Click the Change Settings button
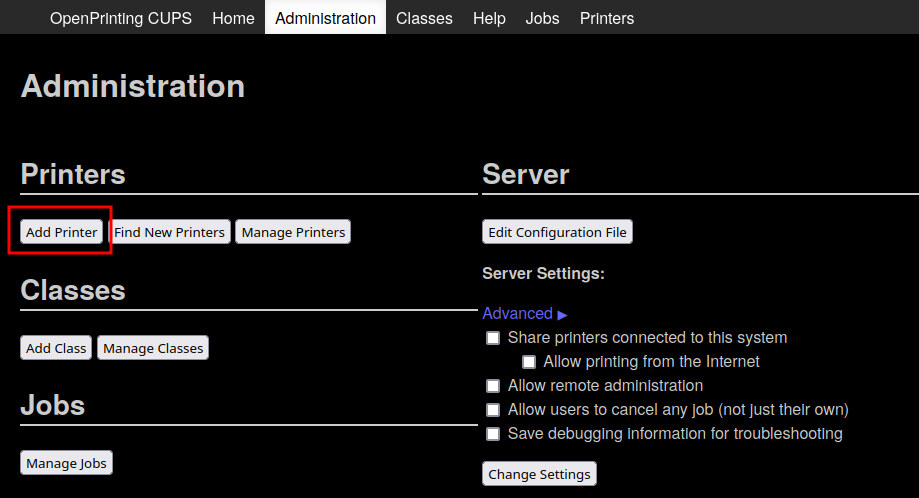Image resolution: width=919 pixels, height=498 pixels. [539, 473]
